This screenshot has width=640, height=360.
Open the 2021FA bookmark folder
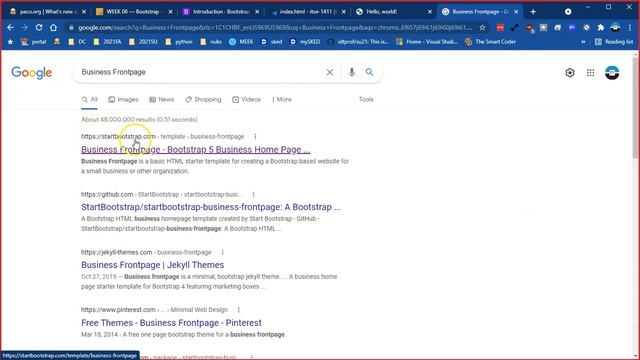pos(108,42)
